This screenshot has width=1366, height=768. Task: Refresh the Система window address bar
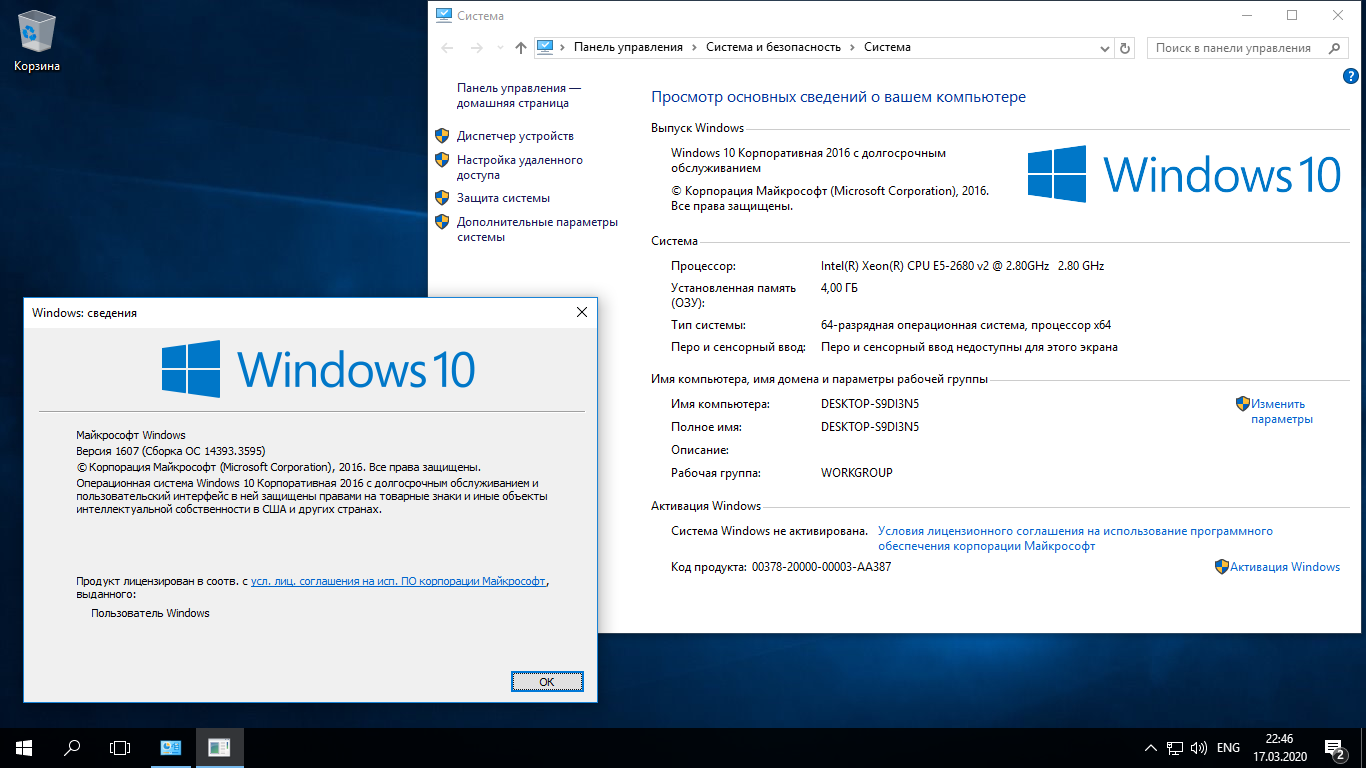(1125, 47)
